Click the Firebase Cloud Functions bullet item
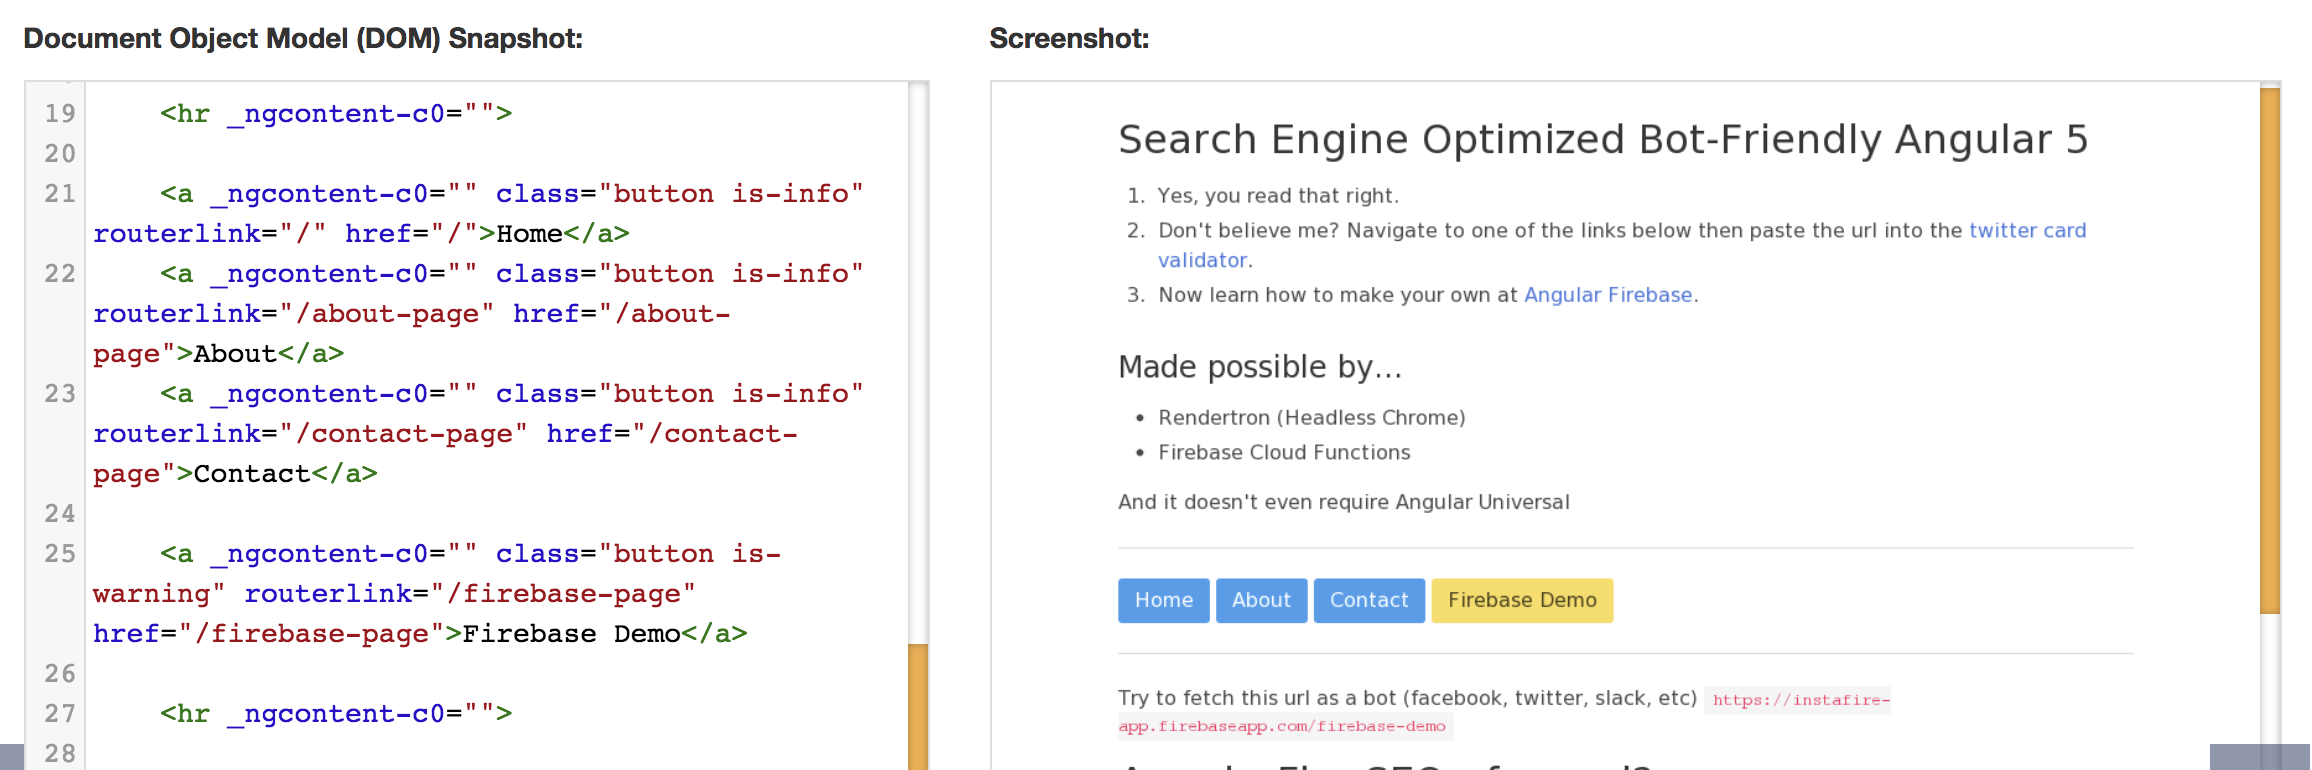Viewport: 2312px width, 770px height. 1284,453
